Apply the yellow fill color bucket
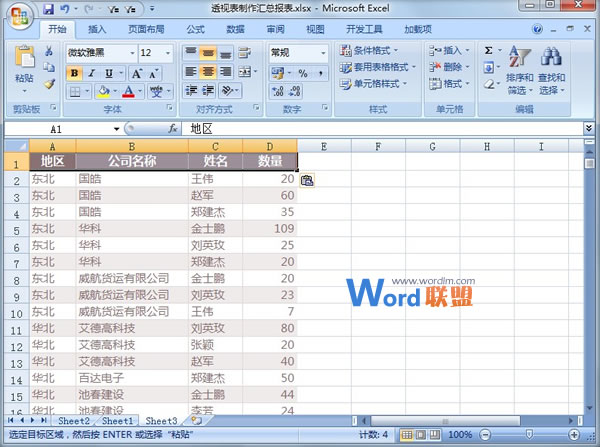 [x=104, y=91]
